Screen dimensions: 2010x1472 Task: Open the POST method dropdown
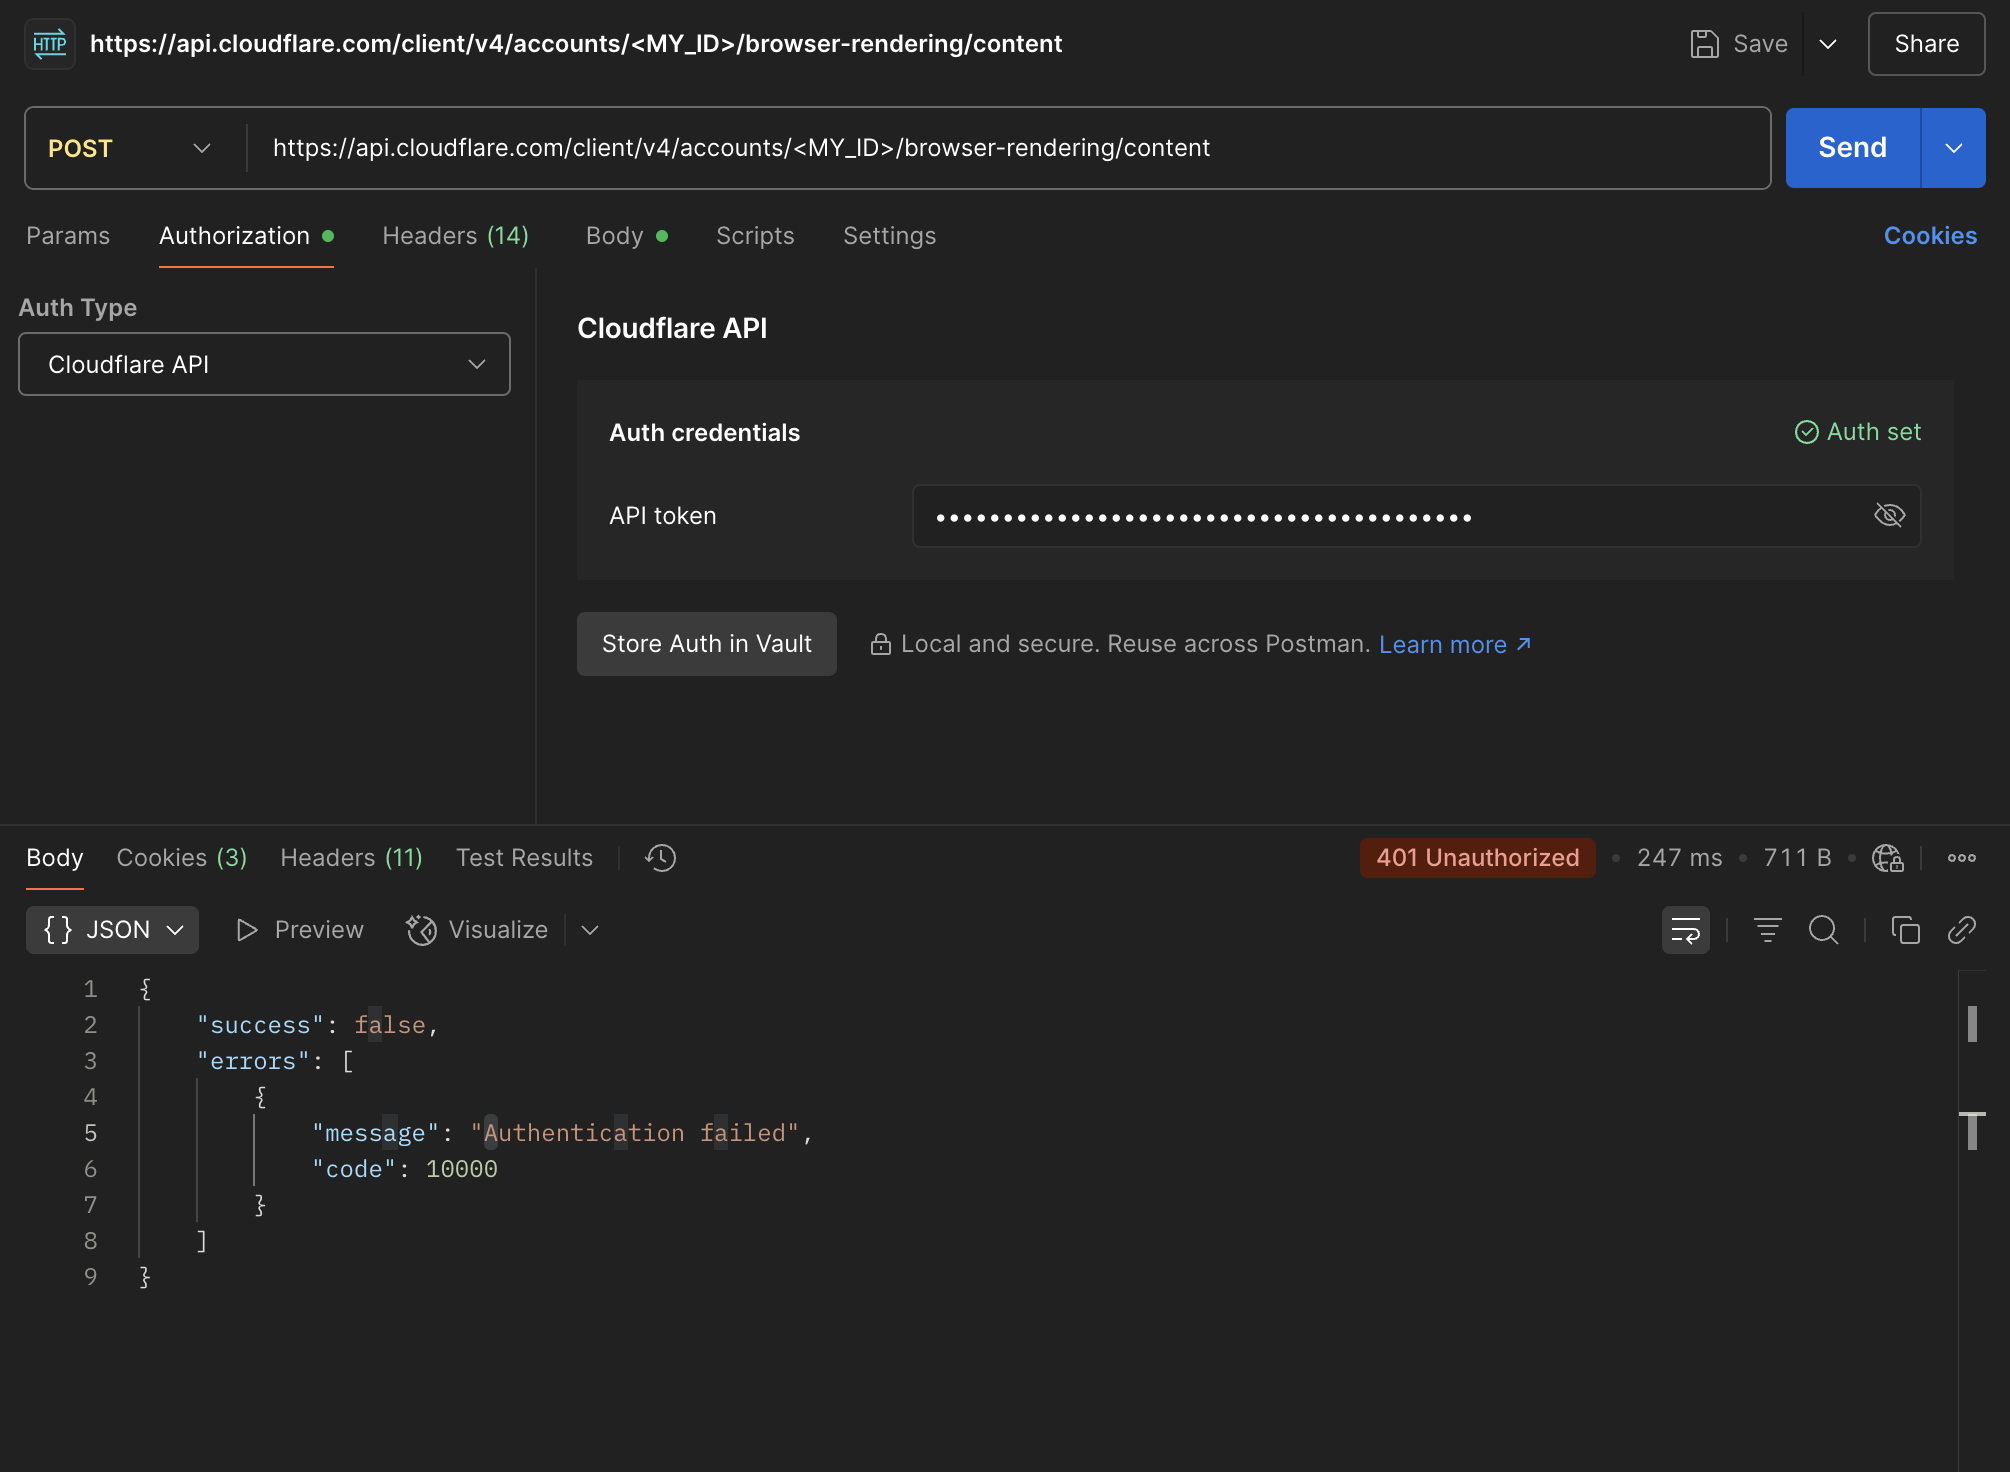[x=130, y=147]
